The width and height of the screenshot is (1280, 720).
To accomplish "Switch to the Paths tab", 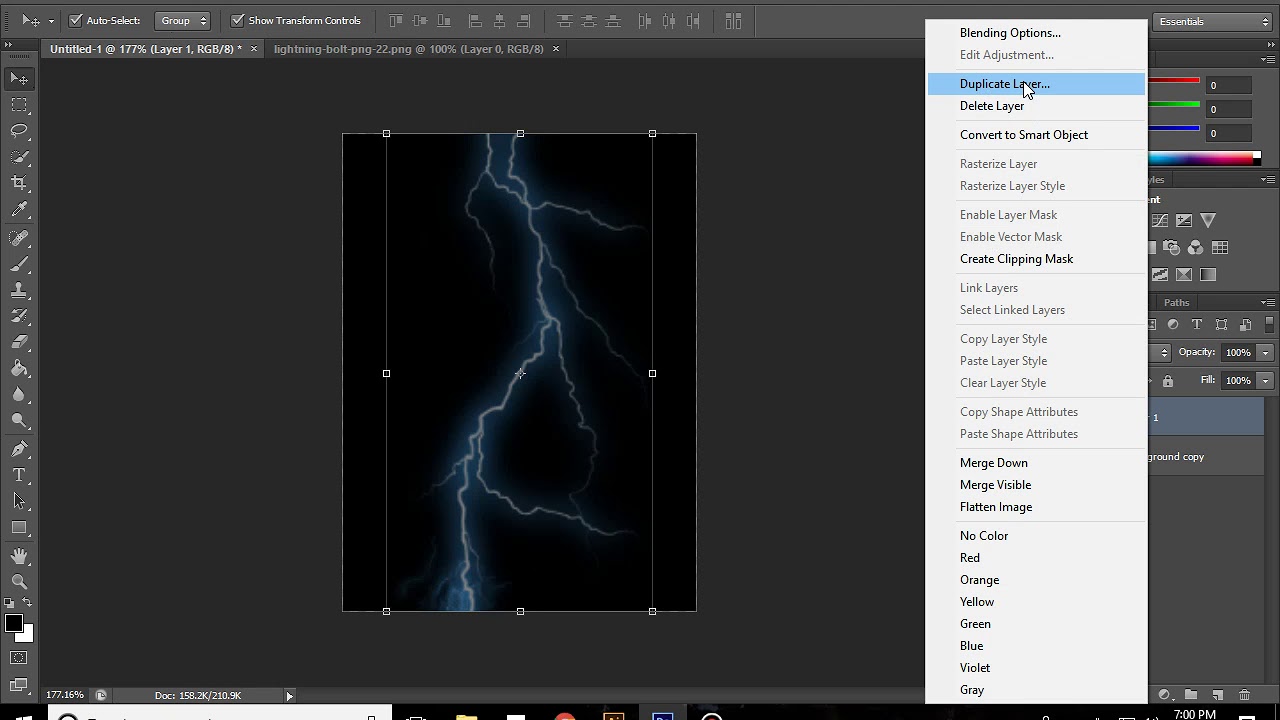I will click(1177, 302).
